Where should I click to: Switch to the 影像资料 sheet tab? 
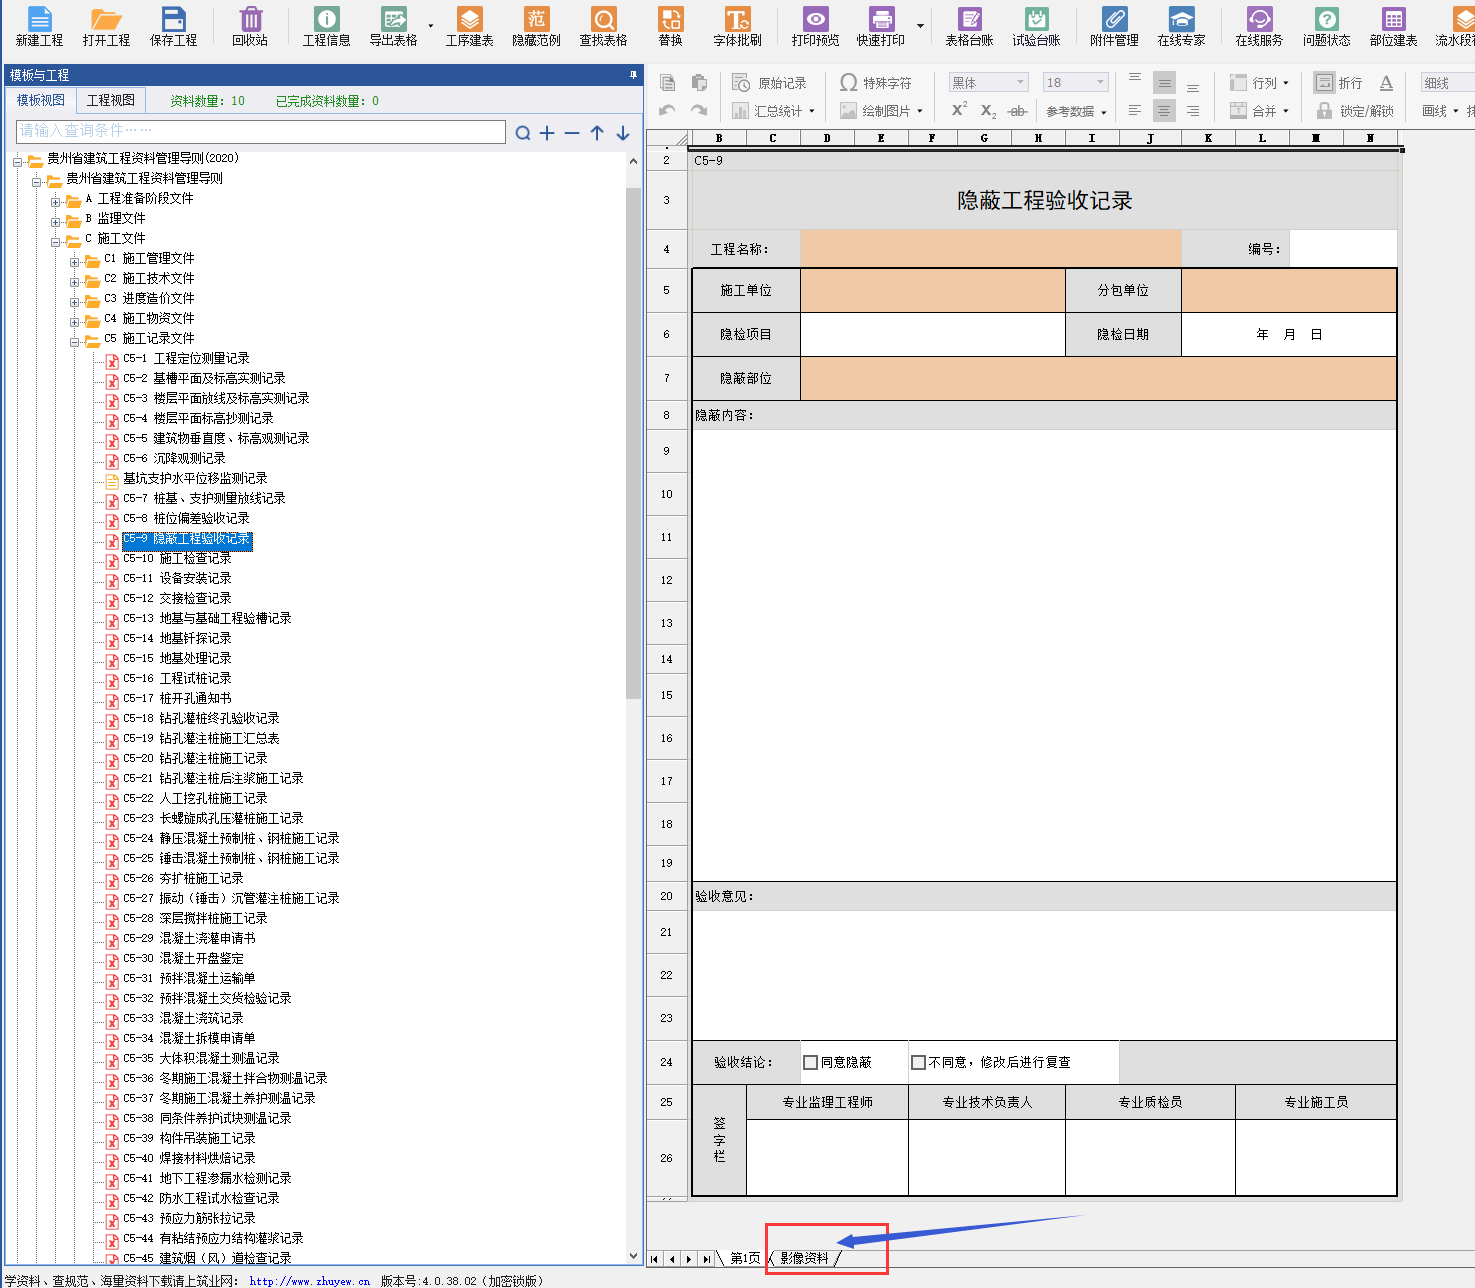(x=804, y=1258)
